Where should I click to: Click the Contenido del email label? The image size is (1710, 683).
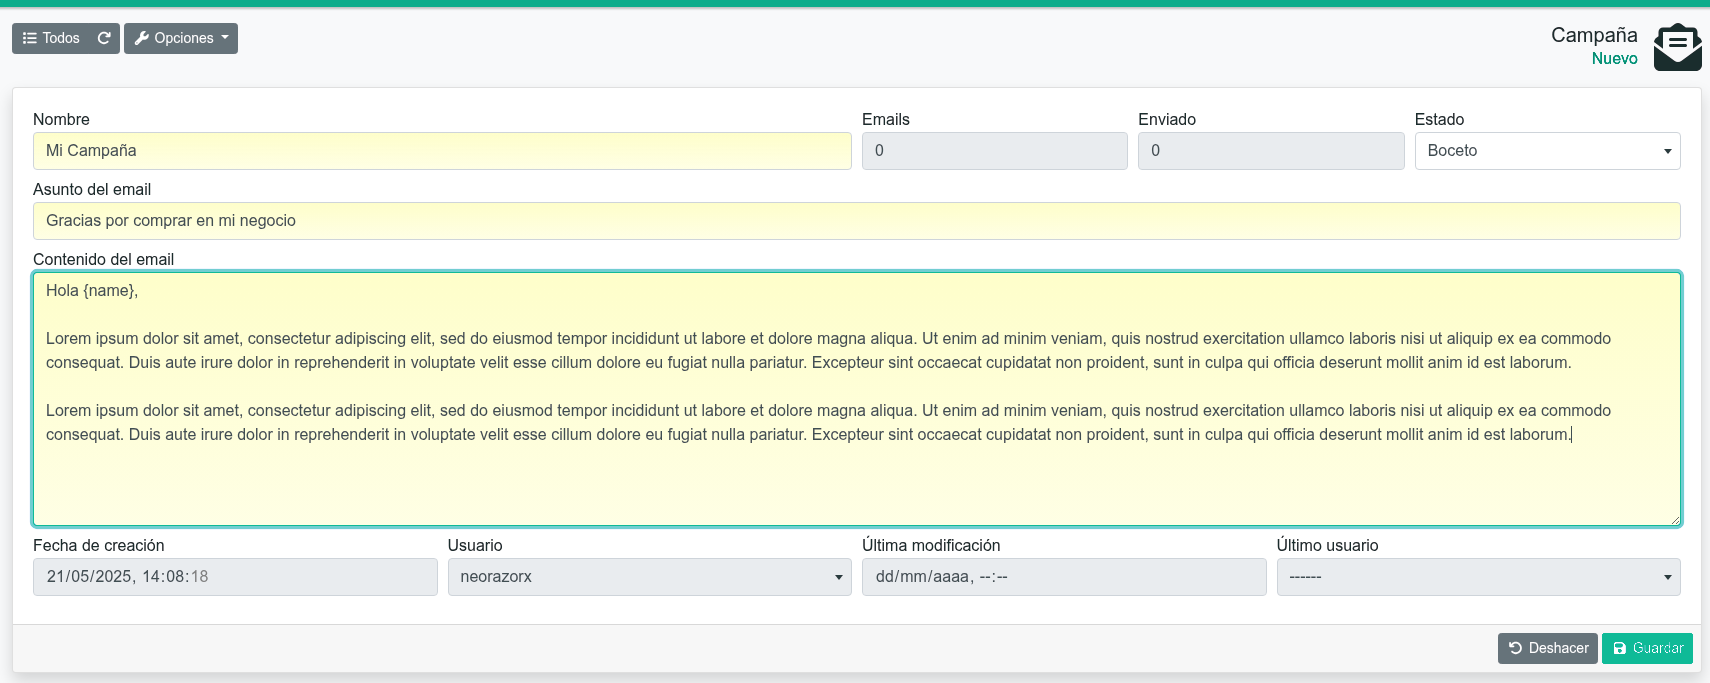pos(103,259)
